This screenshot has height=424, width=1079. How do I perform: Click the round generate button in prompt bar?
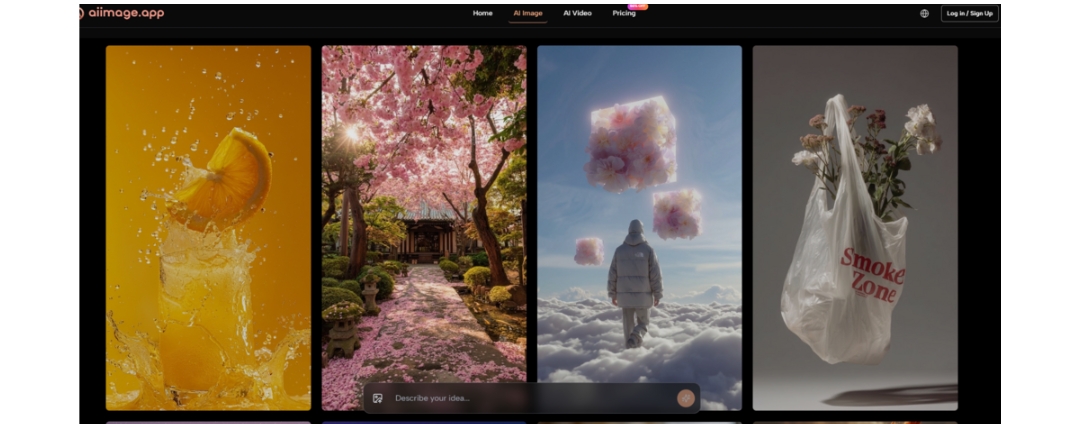click(685, 398)
